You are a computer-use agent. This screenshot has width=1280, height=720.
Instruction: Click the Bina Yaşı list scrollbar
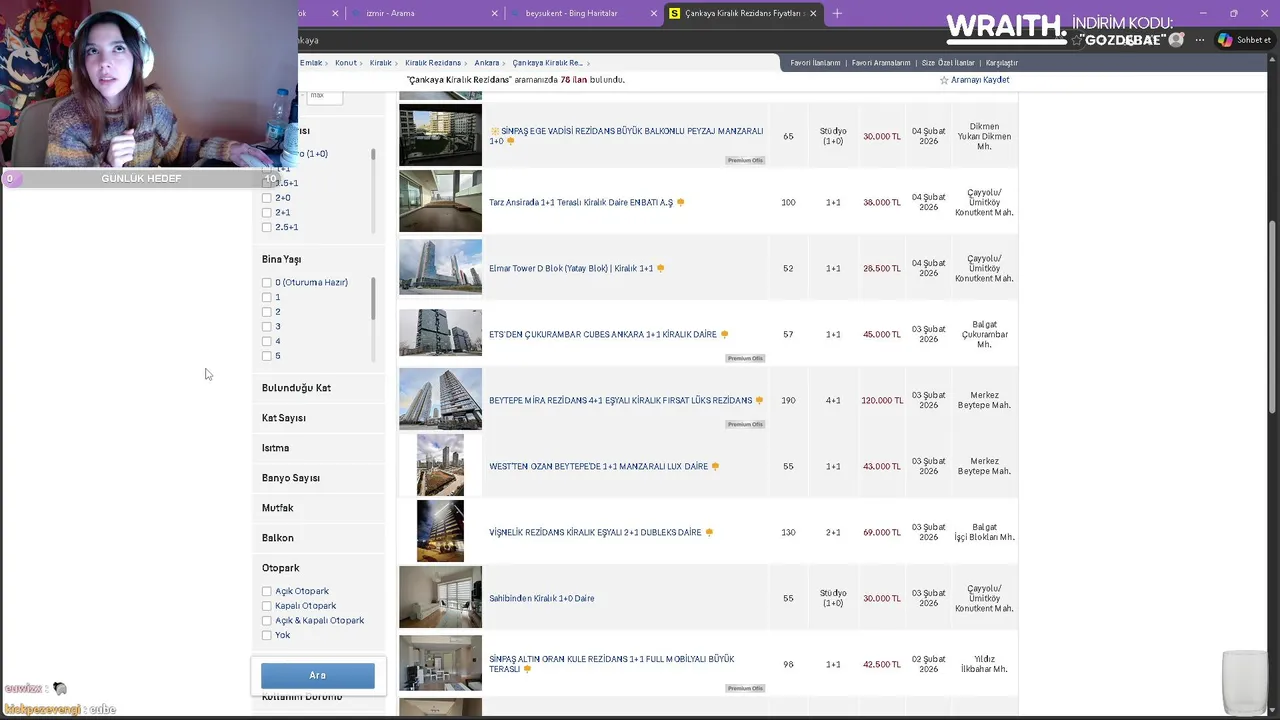tap(373, 298)
